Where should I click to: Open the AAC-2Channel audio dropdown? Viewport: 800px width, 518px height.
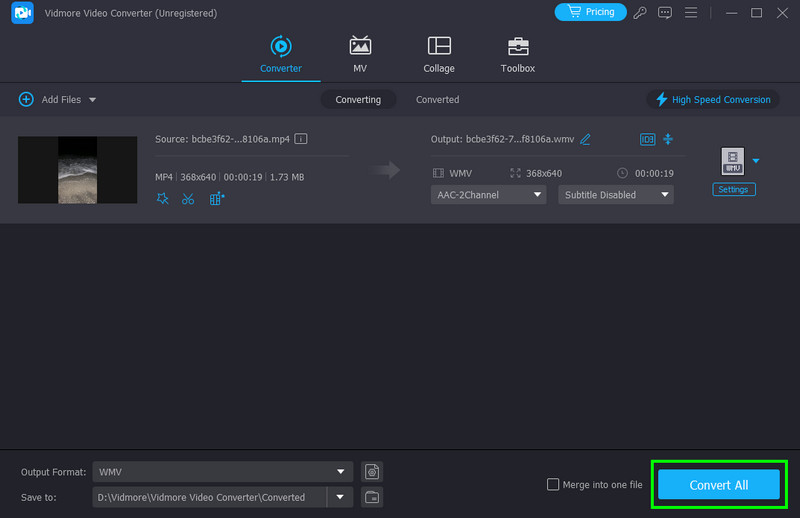[x=488, y=195]
